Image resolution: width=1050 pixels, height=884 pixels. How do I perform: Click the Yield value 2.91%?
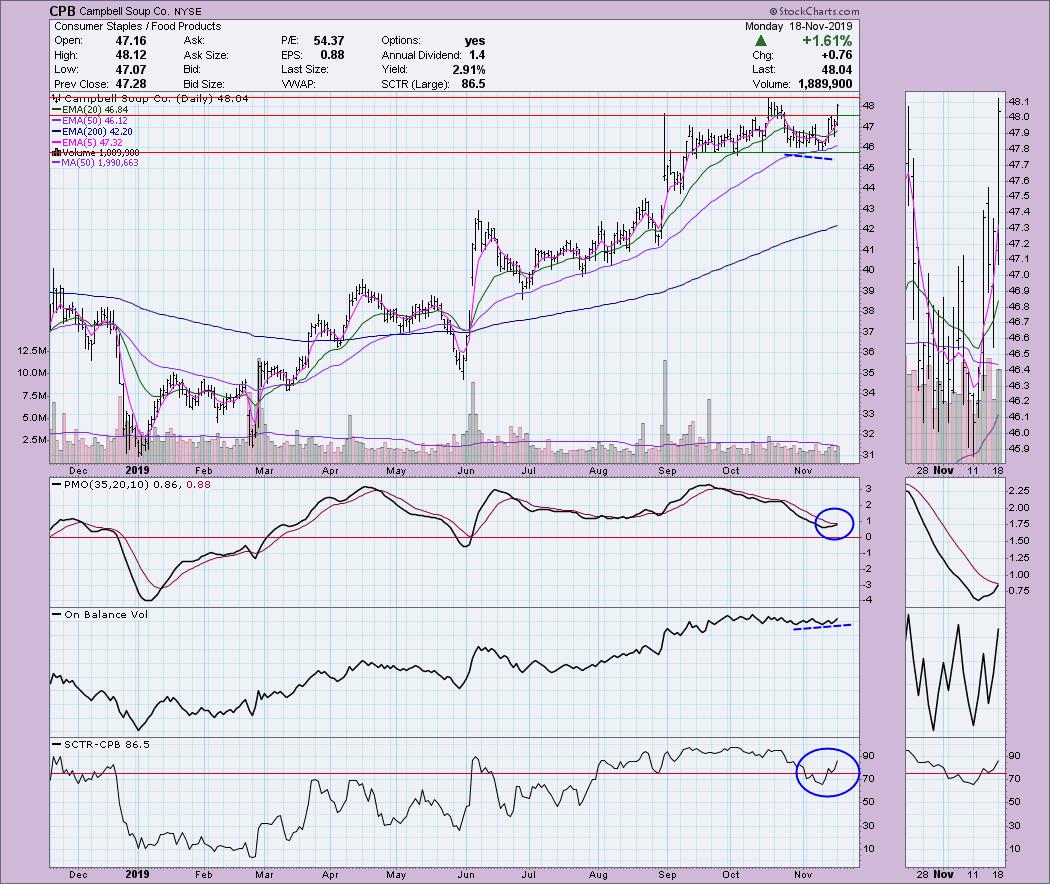coord(468,70)
